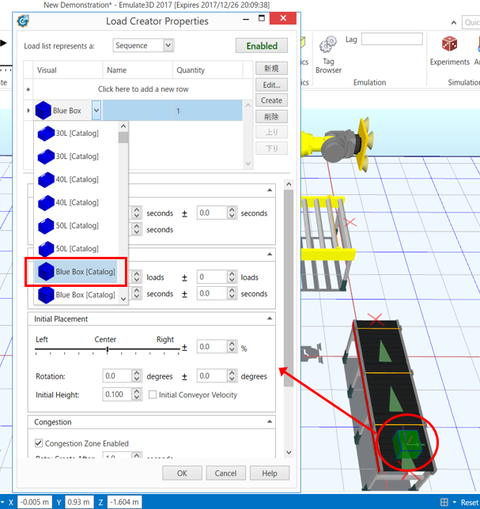Select the first 40L [Catalog] item
This screenshot has width=480, height=509.
(76, 179)
